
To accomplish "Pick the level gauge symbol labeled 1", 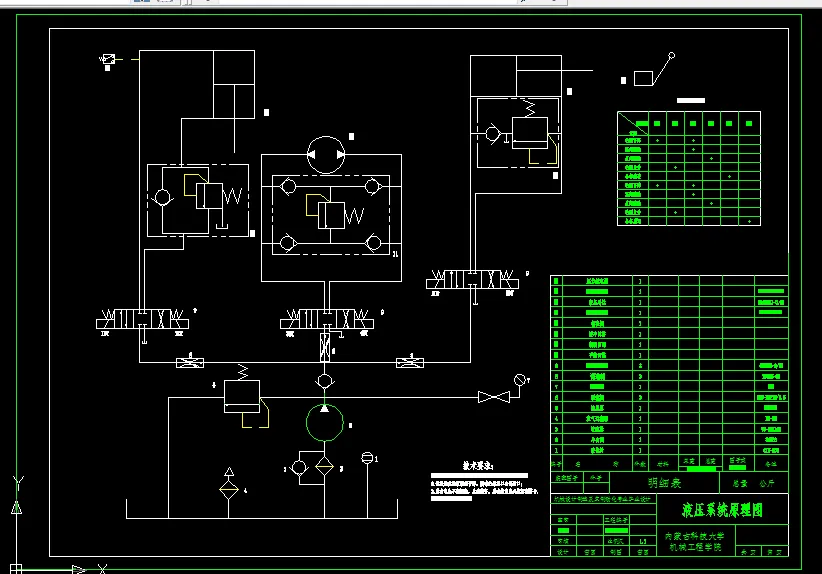I will 367,458.
